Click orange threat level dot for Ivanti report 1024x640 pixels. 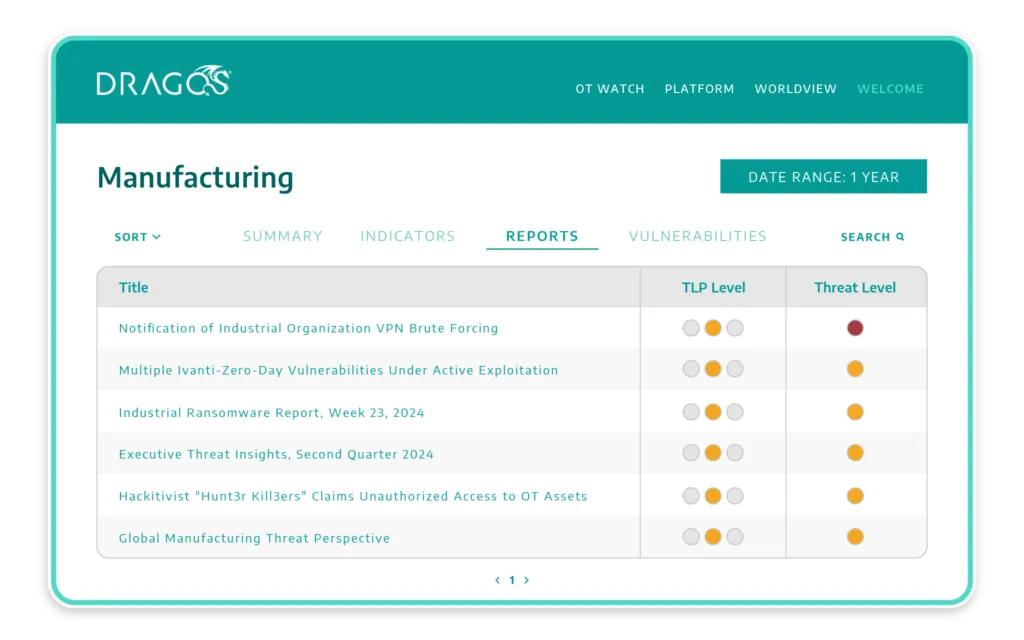(x=855, y=369)
